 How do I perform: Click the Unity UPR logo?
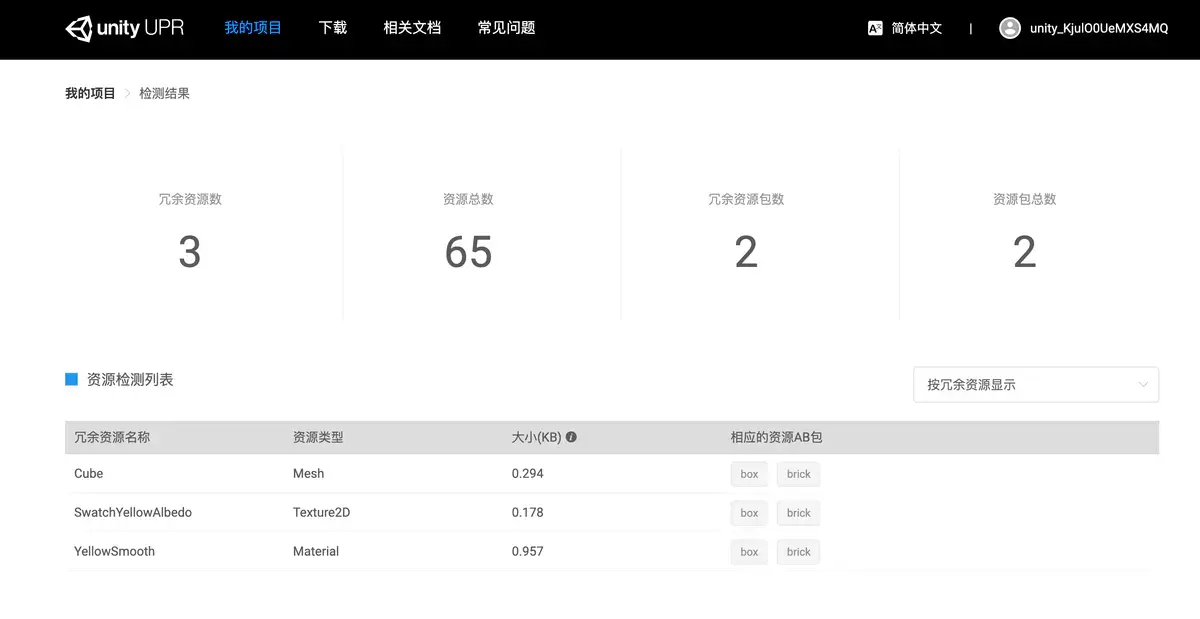[125, 28]
